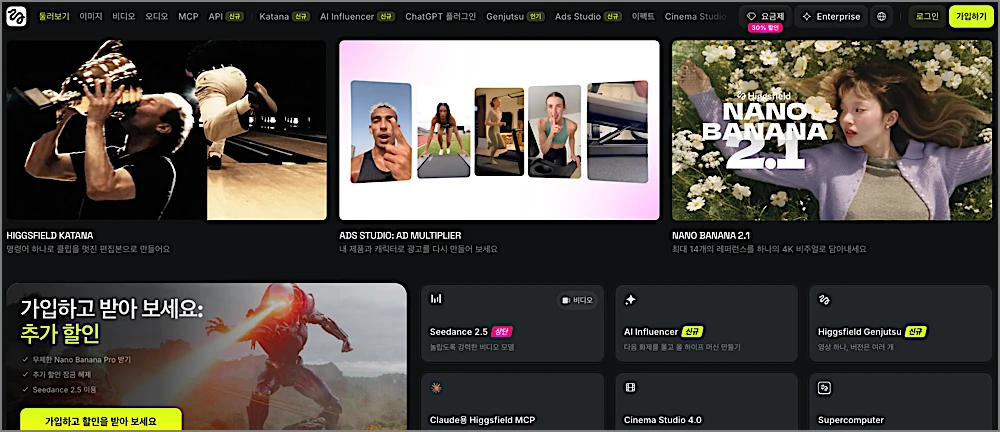The image size is (1000, 432).
Task: Click text 내 제품과 캐릭터로 광고를 다시 만들어 보세요
Action: 418,250
